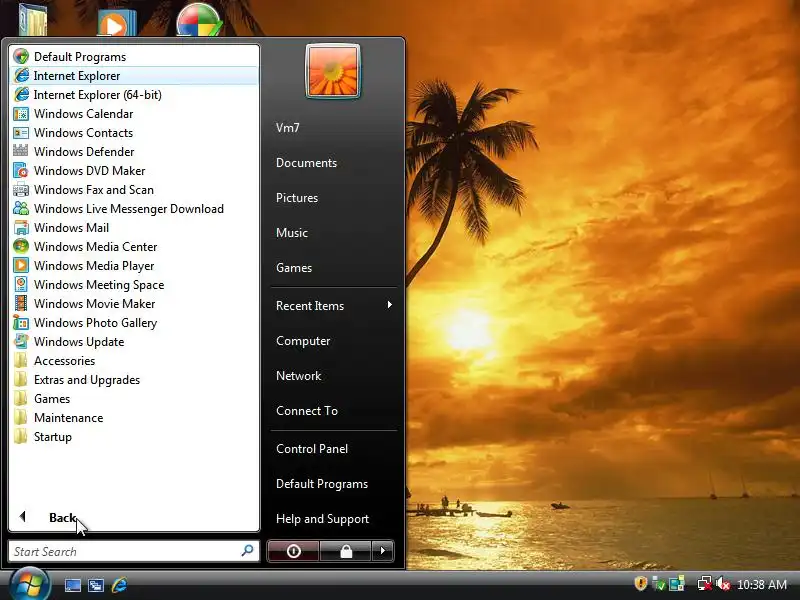Open the shutdown options arrow menu
The image size is (800, 600).
tap(383, 551)
